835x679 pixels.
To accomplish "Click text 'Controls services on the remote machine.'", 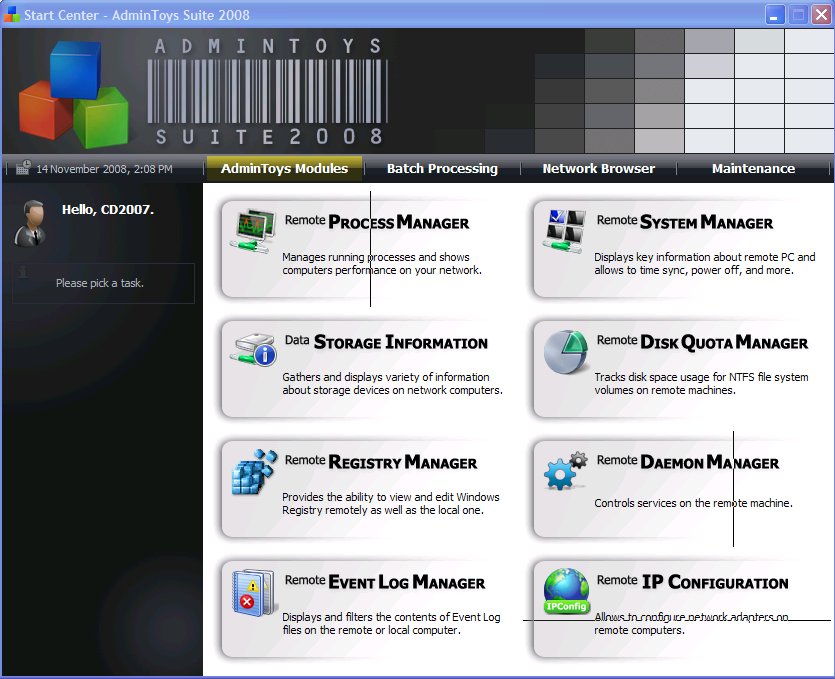I will [693, 503].
